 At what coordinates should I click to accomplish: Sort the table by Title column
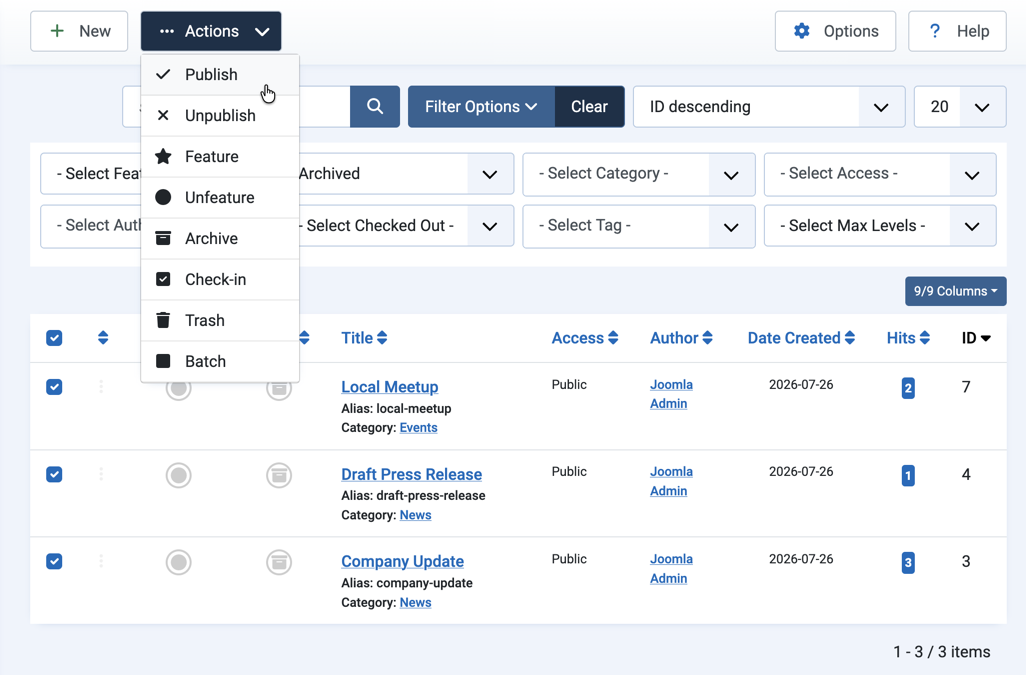click(364, 338)
